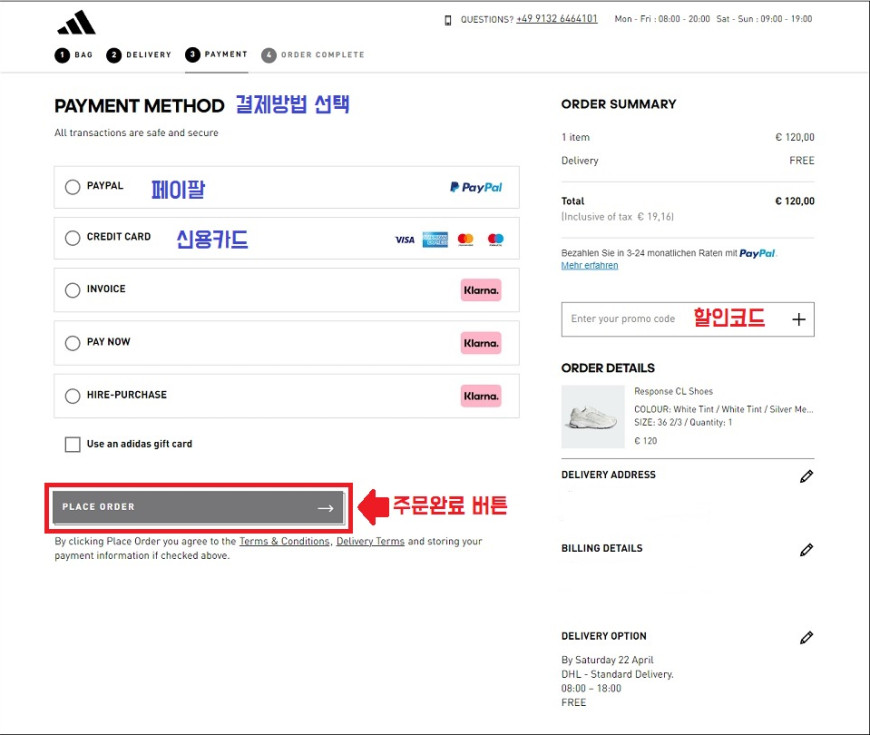The image size is (870, 735).
Task: Click the SIZE: 36 2/3 / Quantity: 1 text
Action: tap(683, 423)
